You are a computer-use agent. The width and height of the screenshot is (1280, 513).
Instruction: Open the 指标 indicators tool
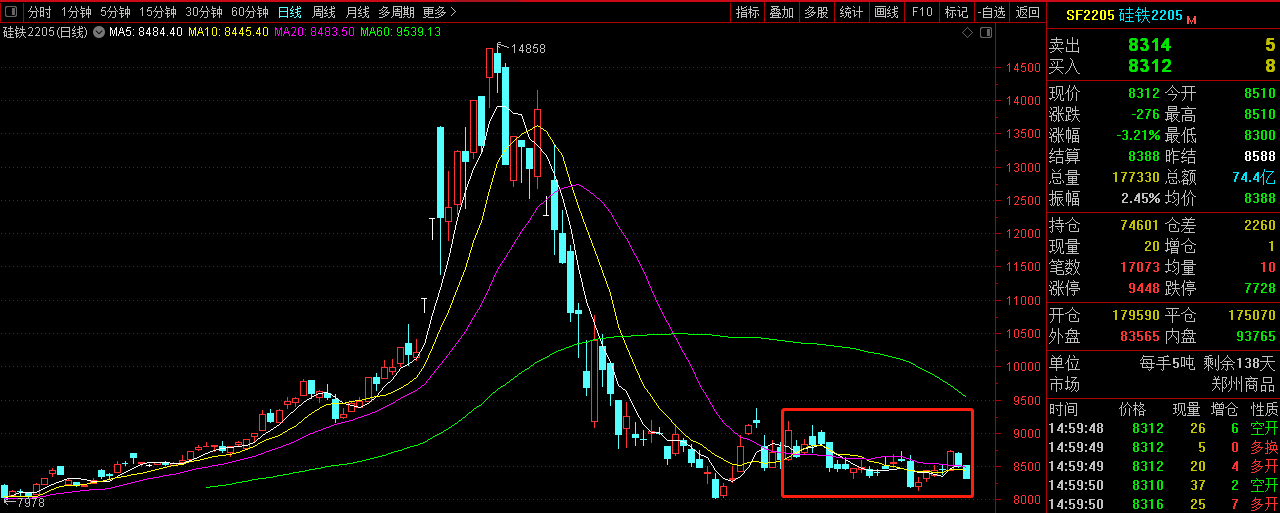747,12
